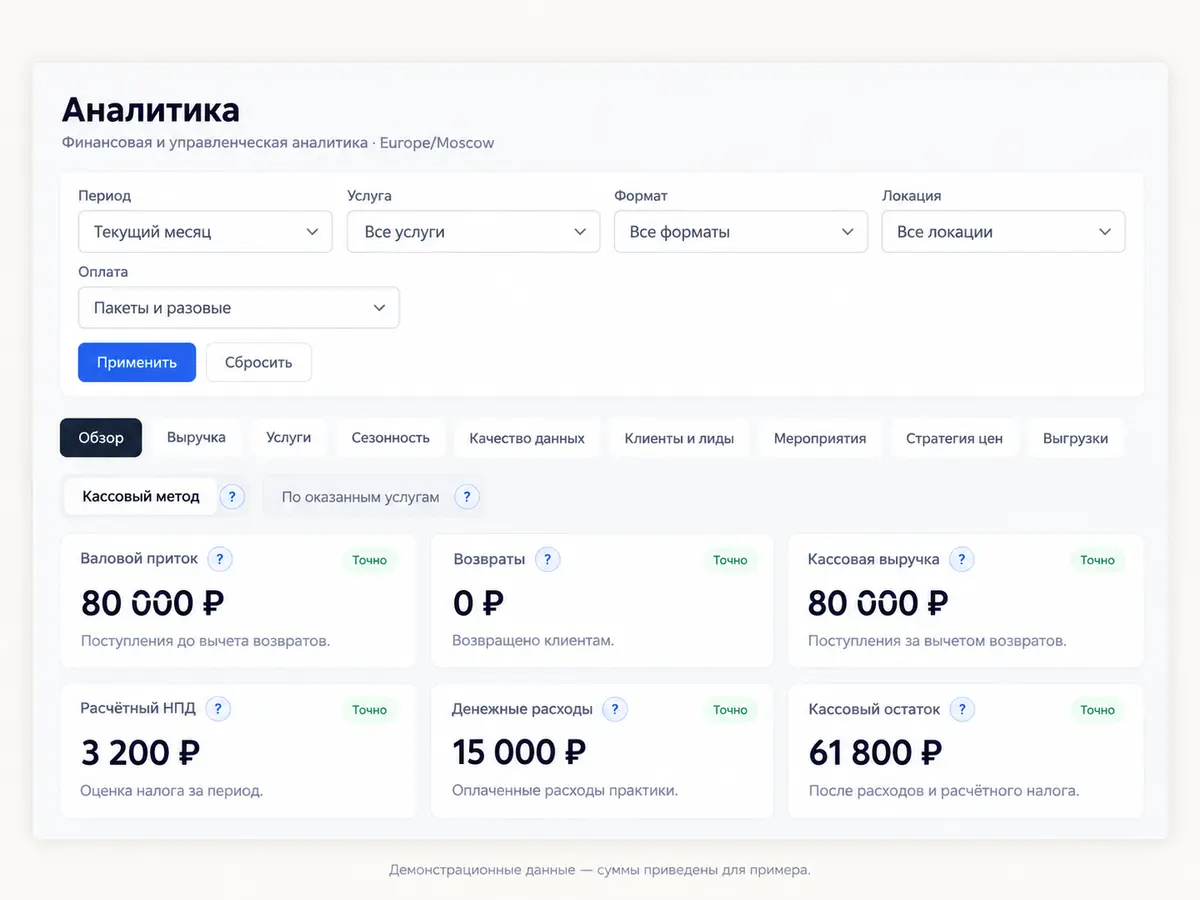1200x900 pixels.
Task: Click Точно badge on Расчётный НПД card
Action: coord(369,710)
